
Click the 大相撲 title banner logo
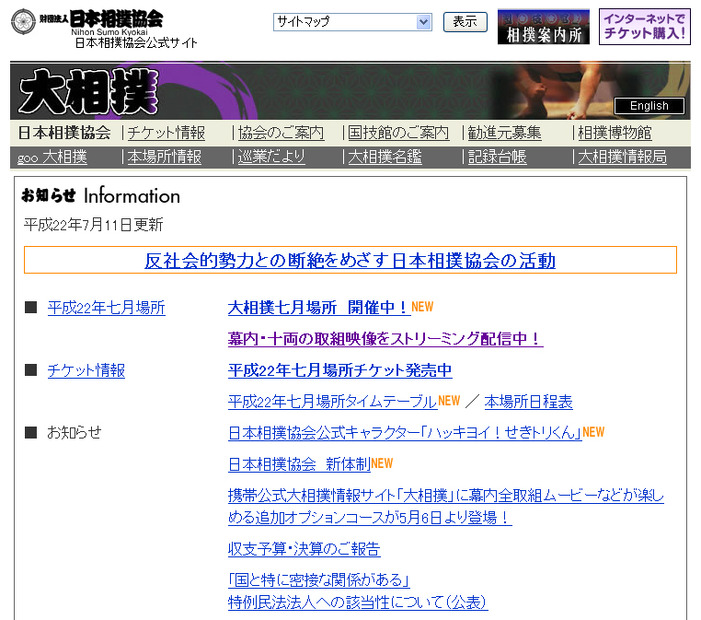click(x=89, y=91)
